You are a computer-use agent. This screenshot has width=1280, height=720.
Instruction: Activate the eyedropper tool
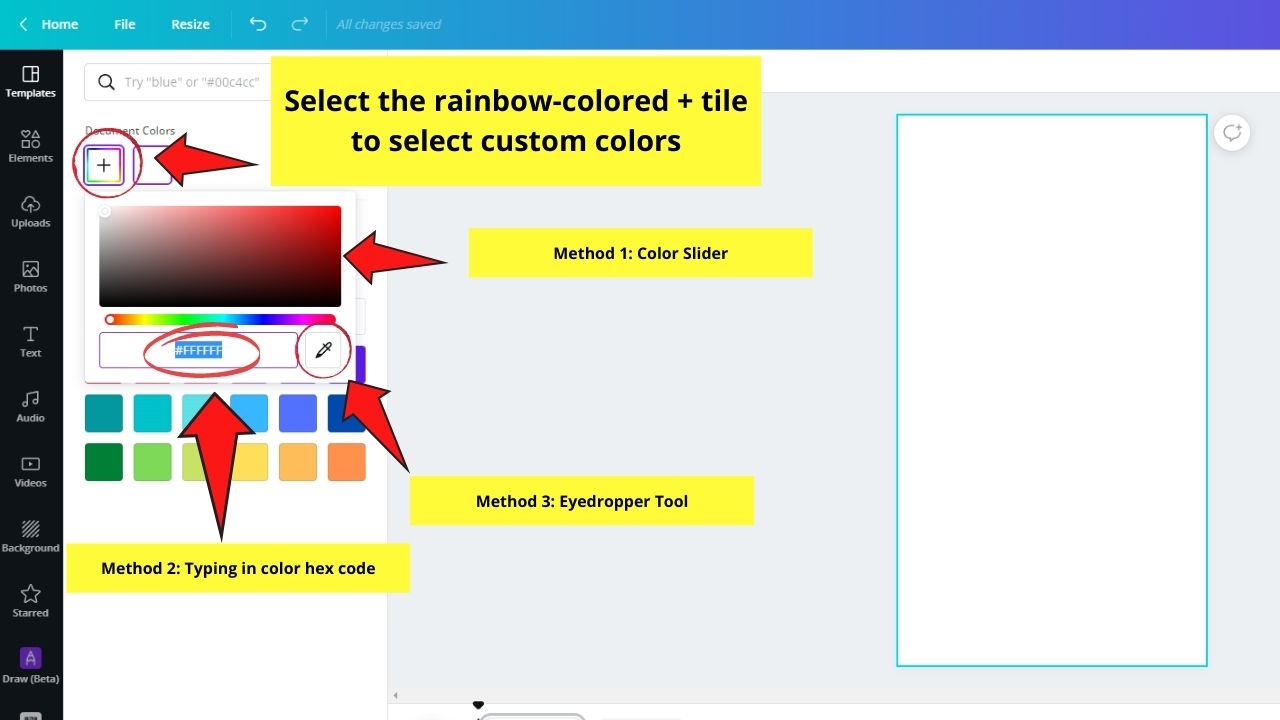pos(323,350)
